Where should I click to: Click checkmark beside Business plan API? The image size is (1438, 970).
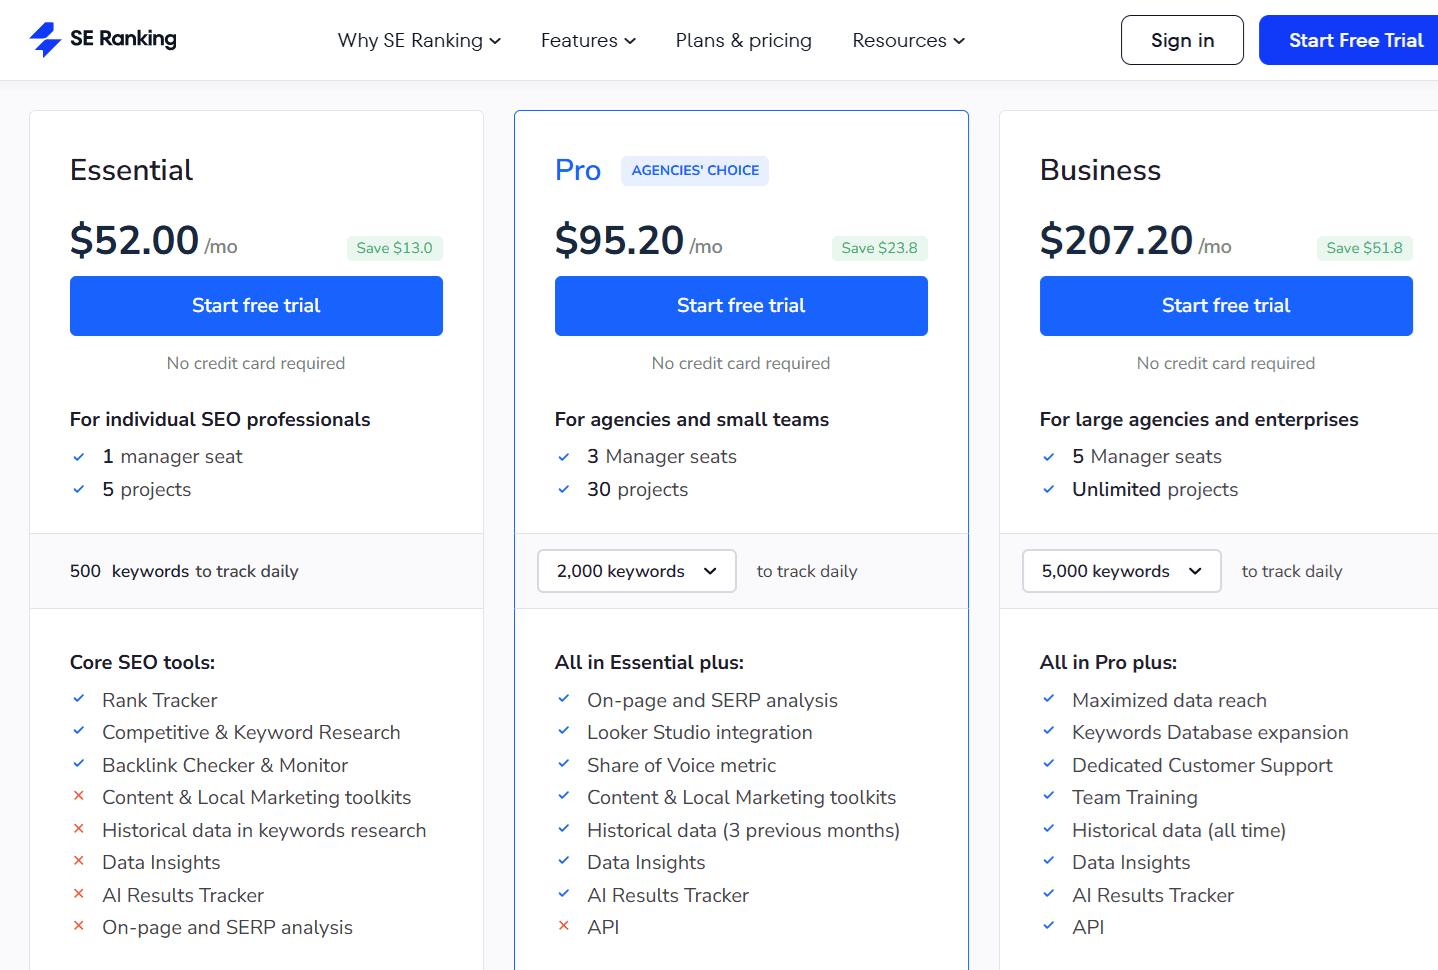pos(1048,926)
